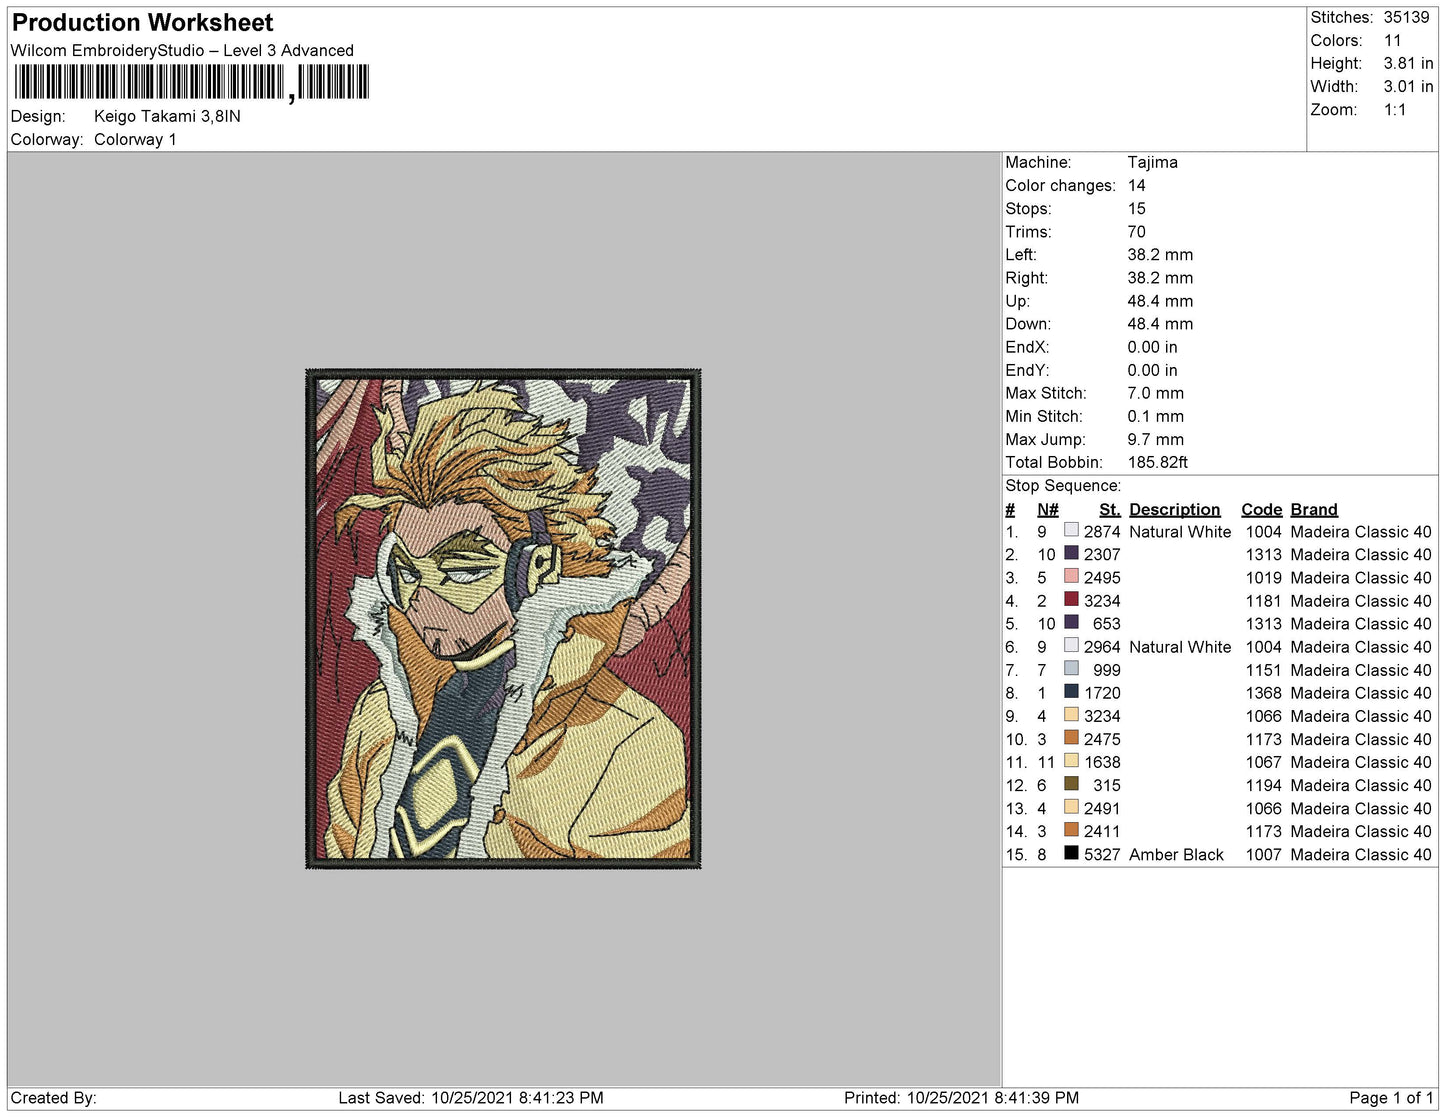Click the embroidered Keigo Takami design preview
This screenshot has height=1117, width=1445.
click(x=503, y=618)
